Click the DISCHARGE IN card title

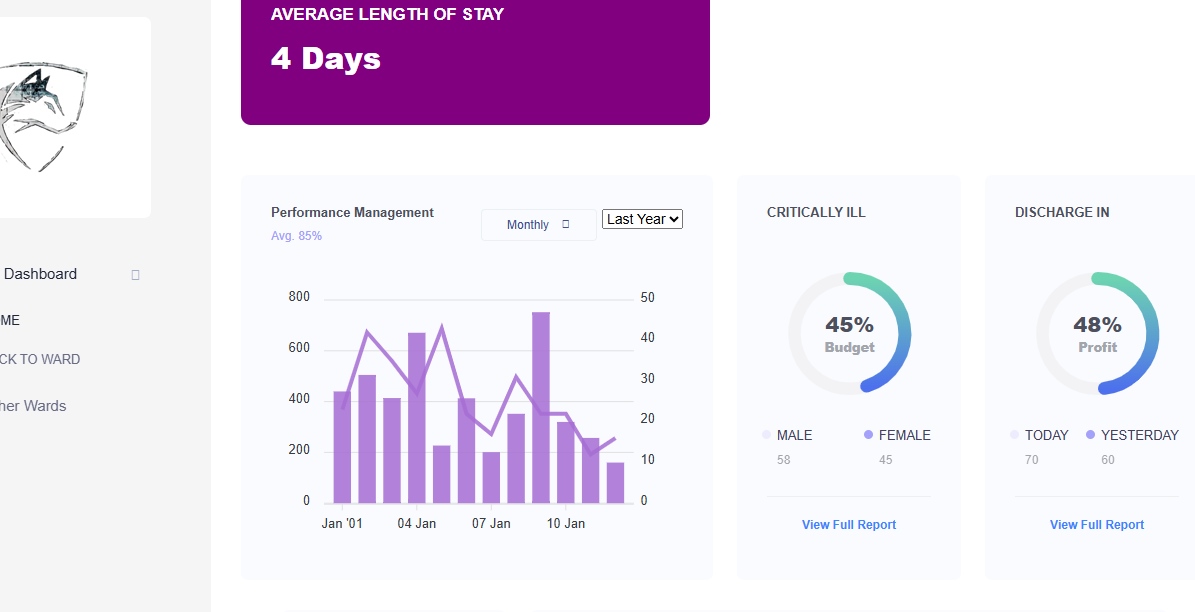click(1062, 213)
